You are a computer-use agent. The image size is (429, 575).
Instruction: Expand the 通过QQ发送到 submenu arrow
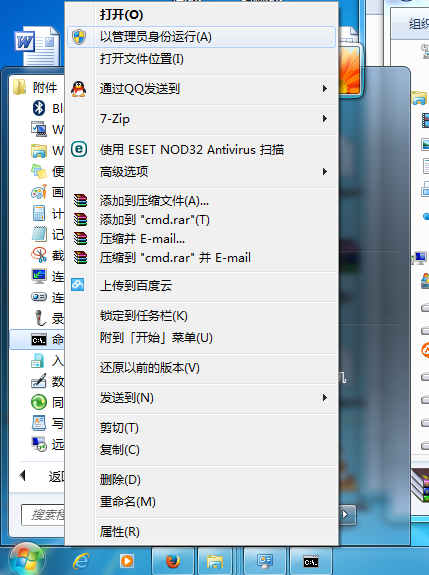tap(324, 89)
